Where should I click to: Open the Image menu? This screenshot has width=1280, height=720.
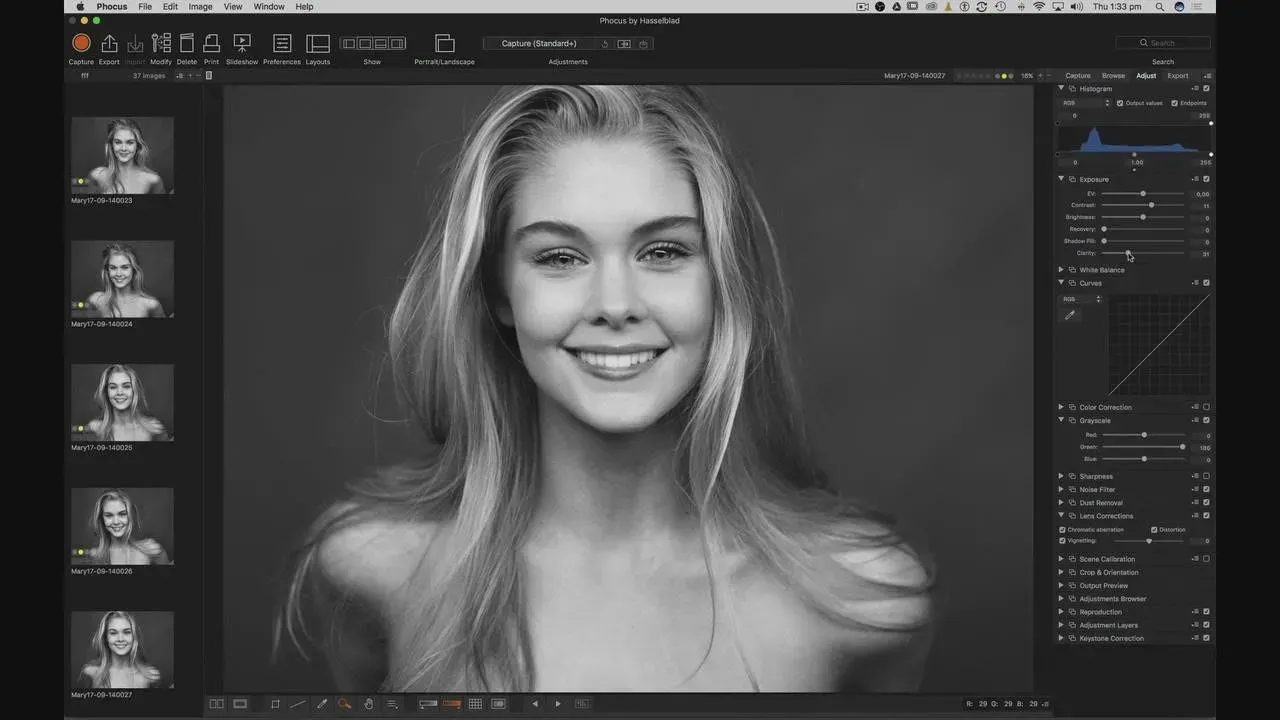tap(200, 7)
